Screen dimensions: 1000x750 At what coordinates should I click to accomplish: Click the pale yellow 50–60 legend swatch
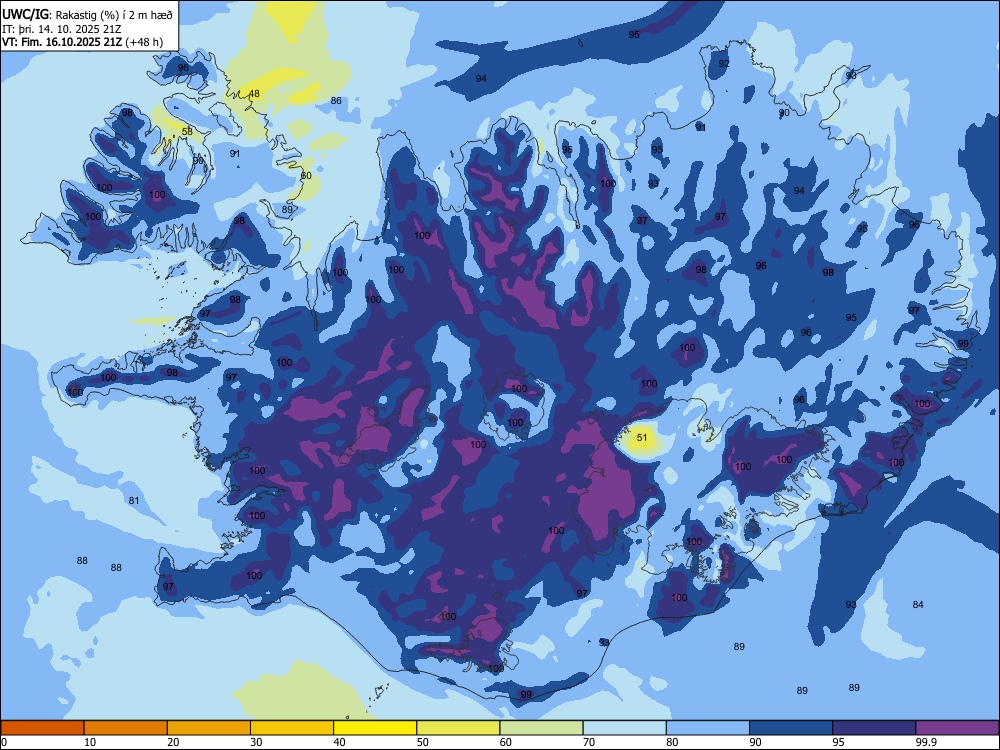459,728
